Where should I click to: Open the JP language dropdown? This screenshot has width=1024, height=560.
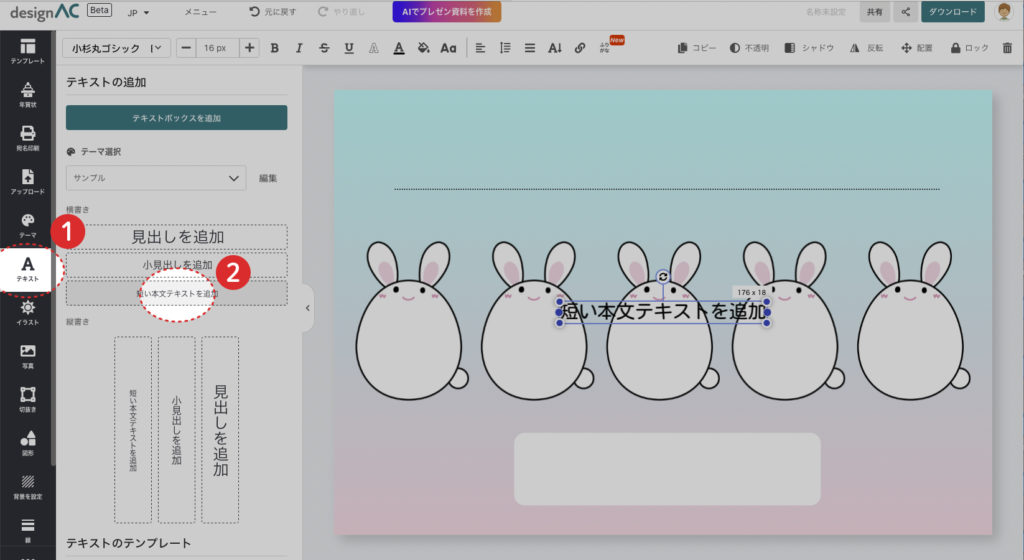[138, 12]
